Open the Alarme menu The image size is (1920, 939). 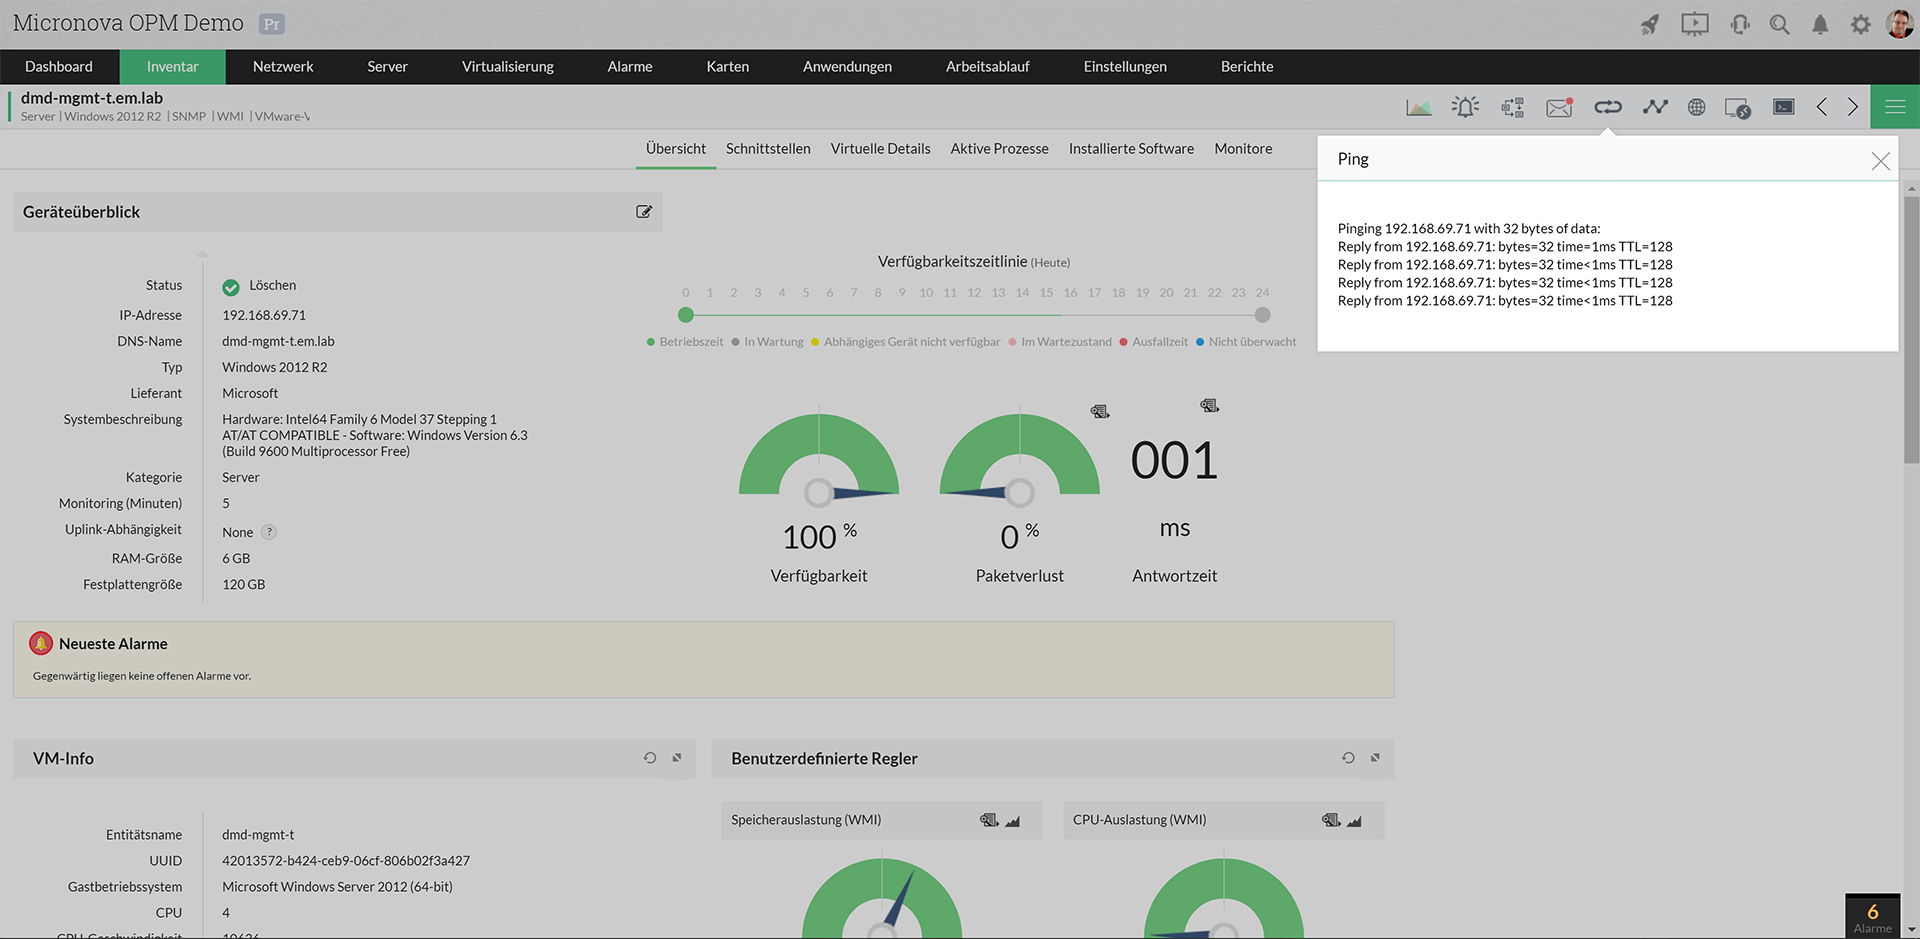click(630, 67)
